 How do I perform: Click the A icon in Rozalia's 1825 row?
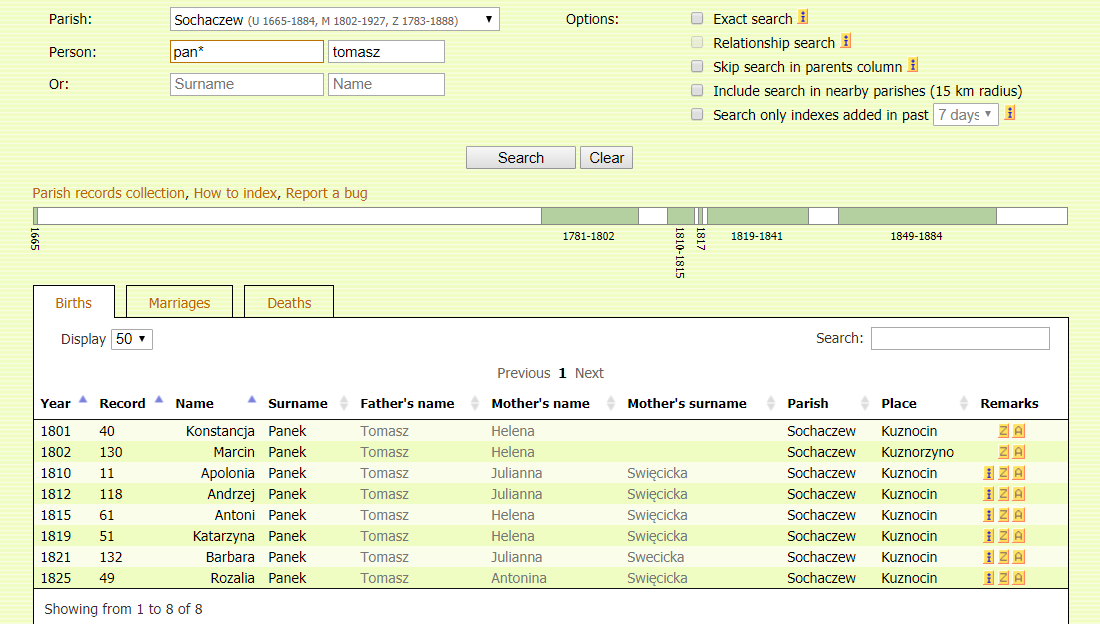(x=1019, y=579)
